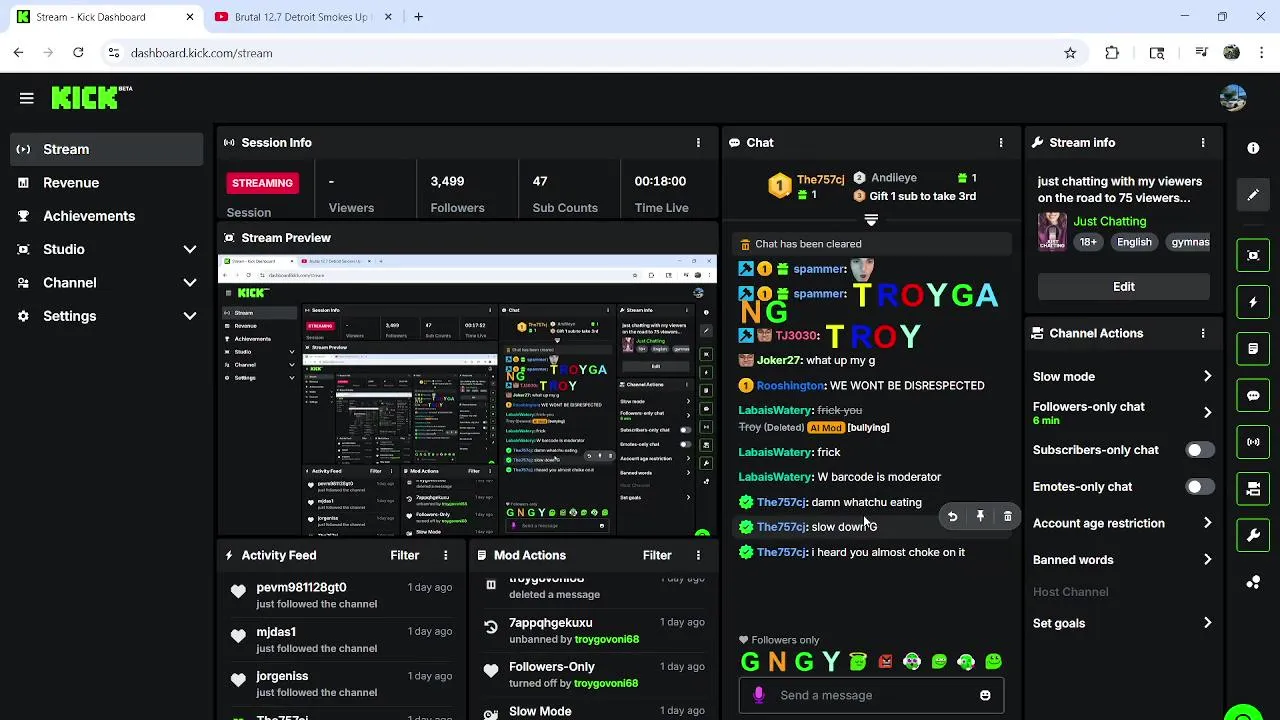Go to Stream in sidebar
1280x720 pixels.
pos(106,150)
